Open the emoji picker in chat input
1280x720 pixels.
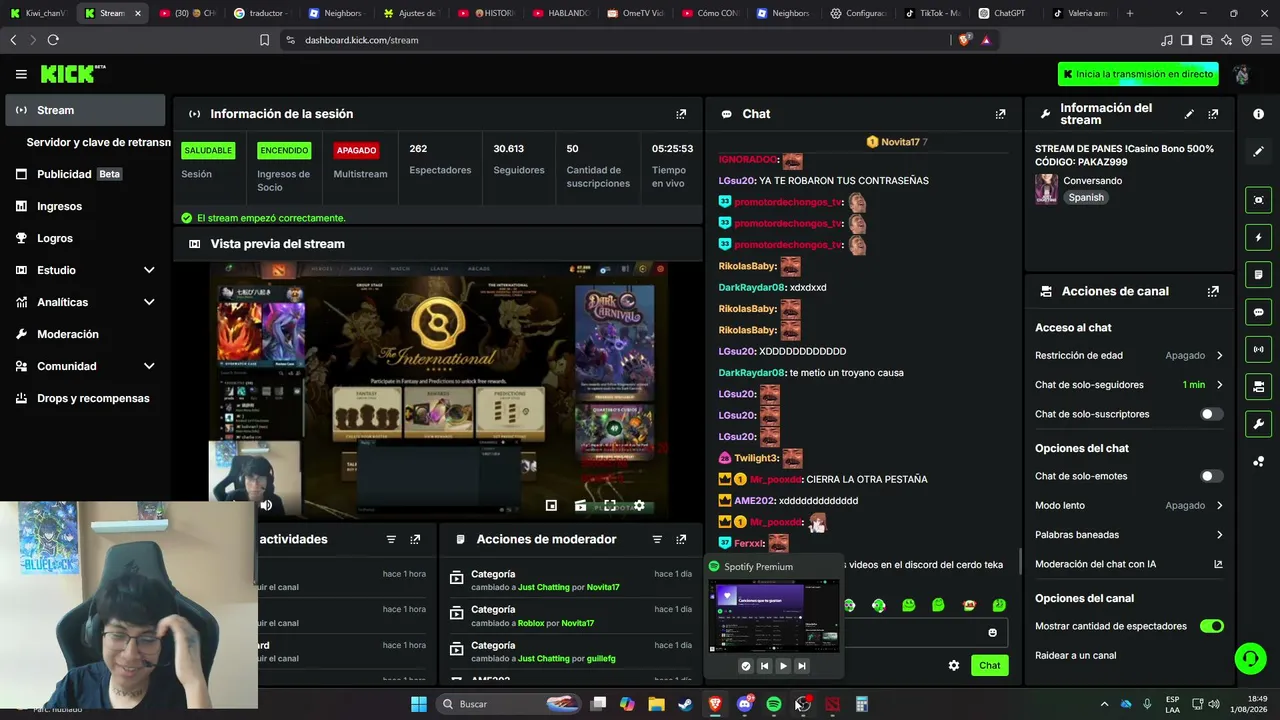pyautogui.click(x=992, y=632)
